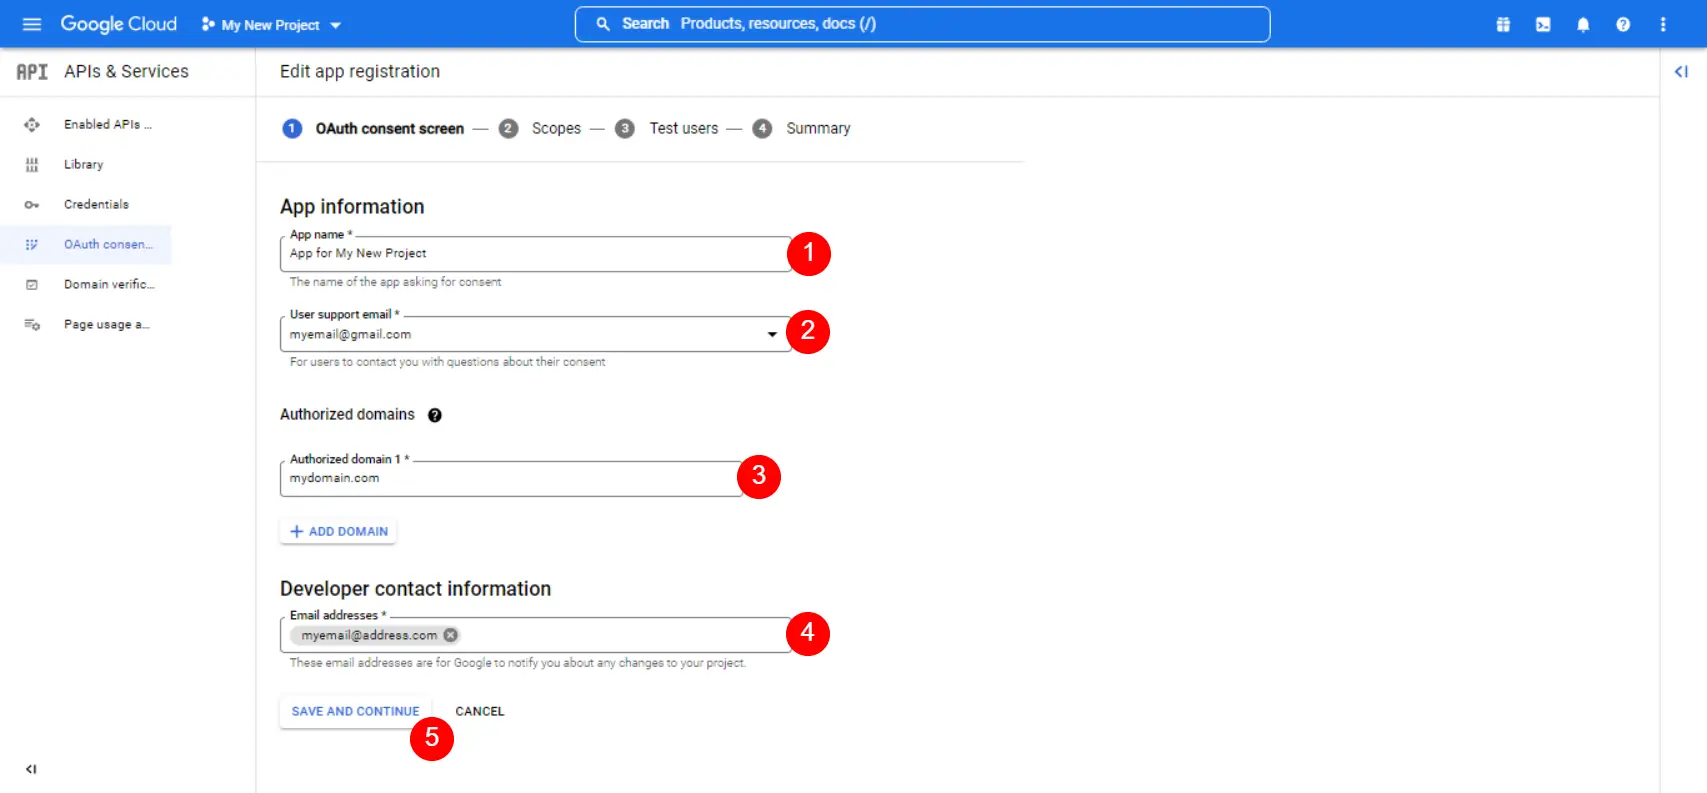Open the My New Project selector
The height and width of the screenshot is (793, 1707).
271,25
